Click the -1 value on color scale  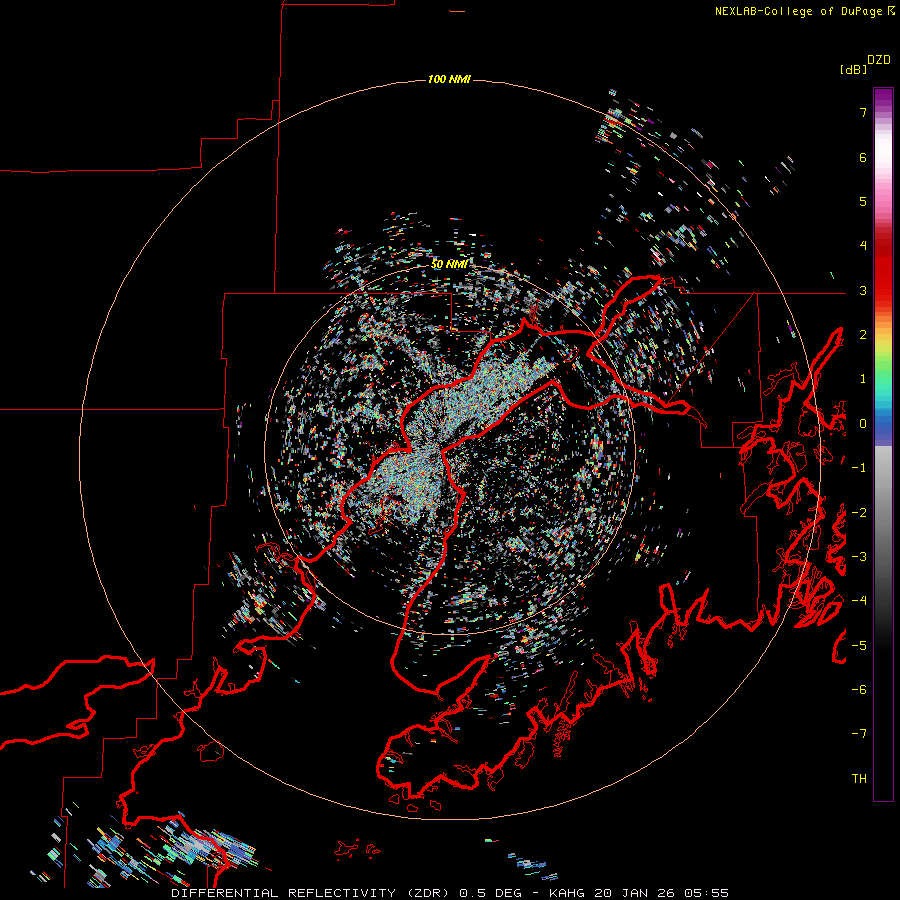(859, 468)
